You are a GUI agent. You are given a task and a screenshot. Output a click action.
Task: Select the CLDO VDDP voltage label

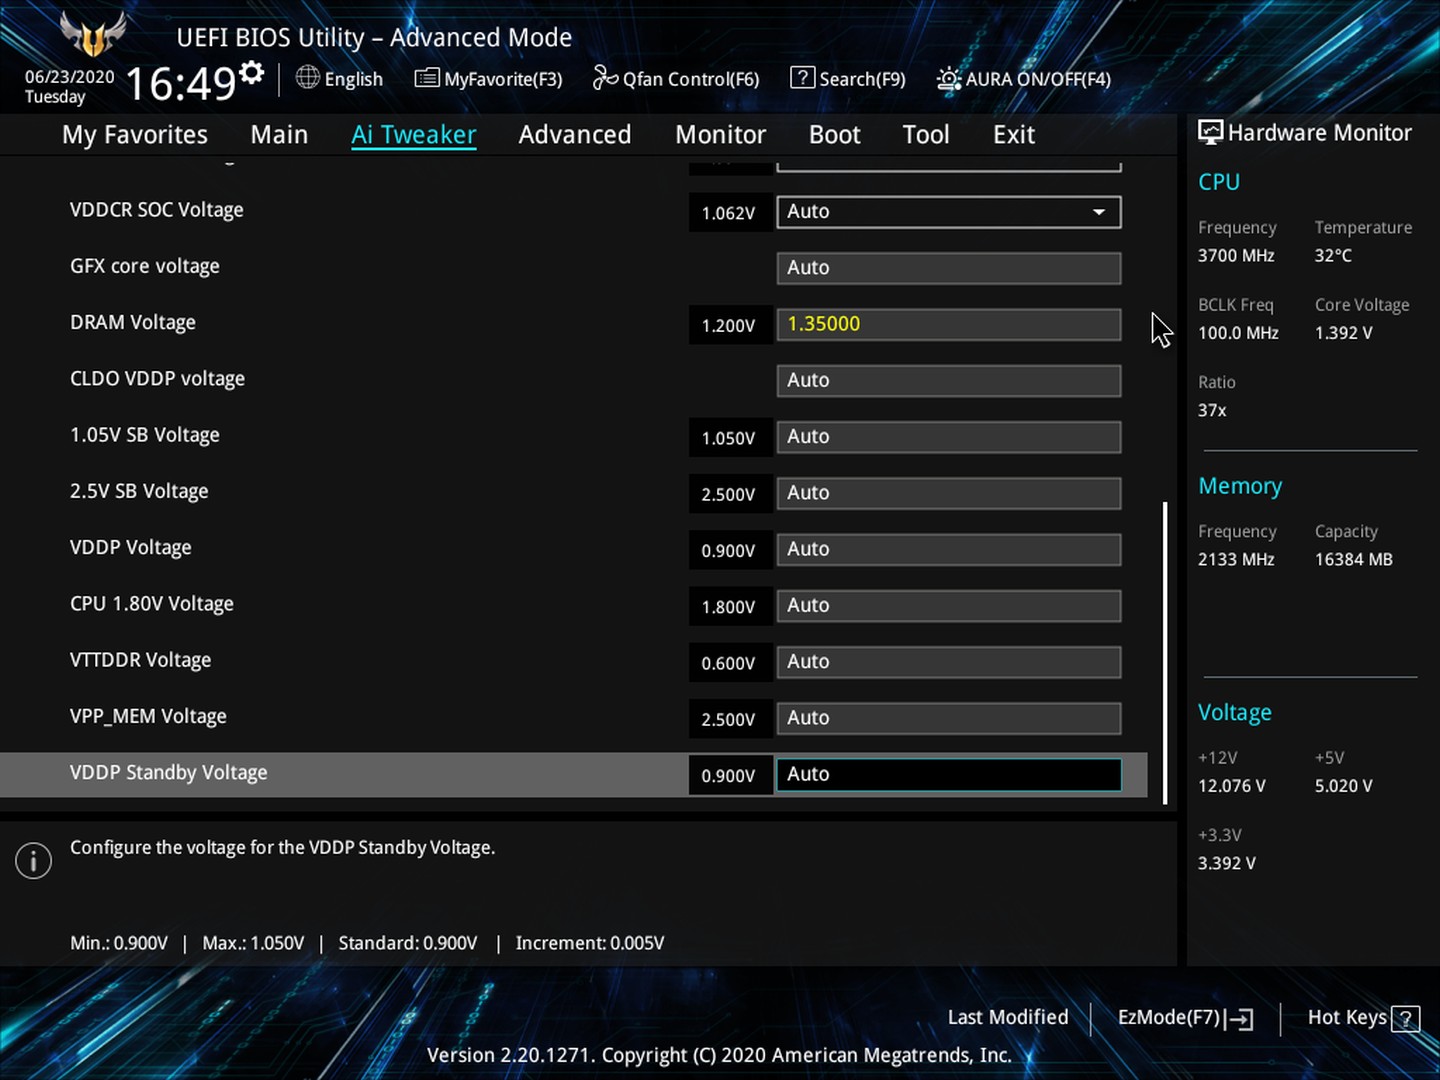pyautogui.click(x=157, y=379)
